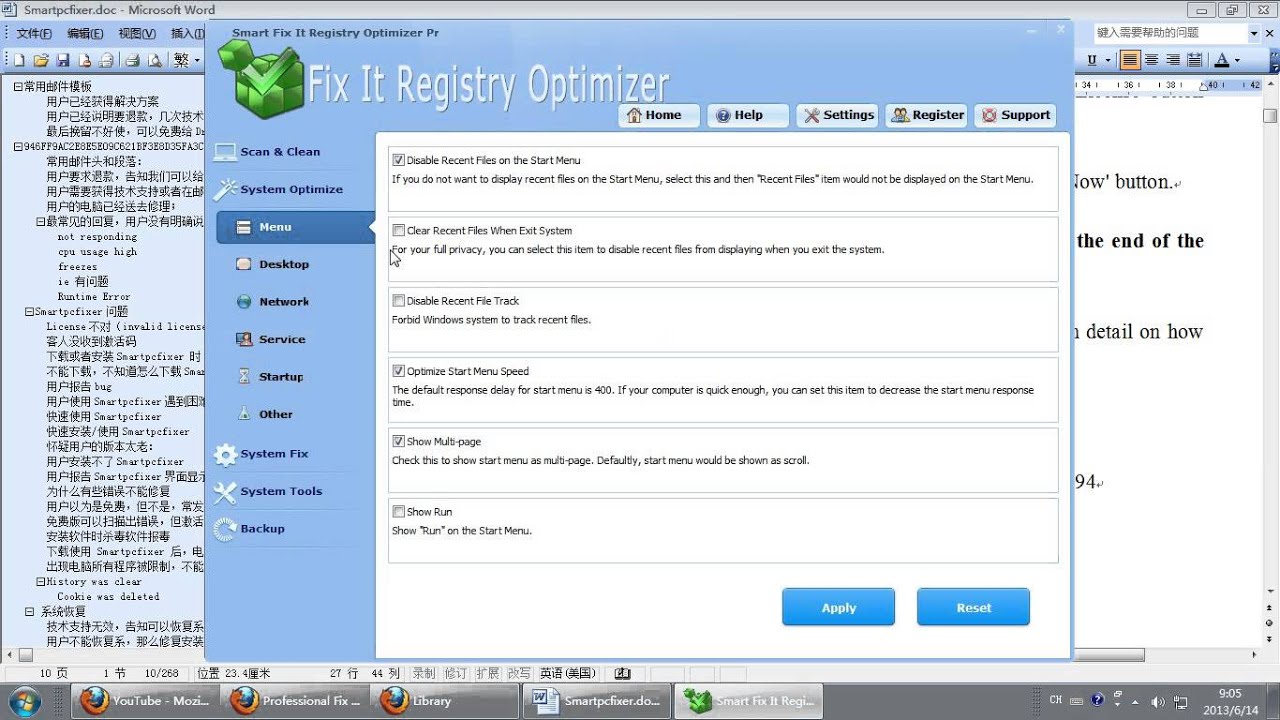Click the 英语(美国) language status entry
The width and height of the screenshot is (1280, 720).
[x=569, y=674]
